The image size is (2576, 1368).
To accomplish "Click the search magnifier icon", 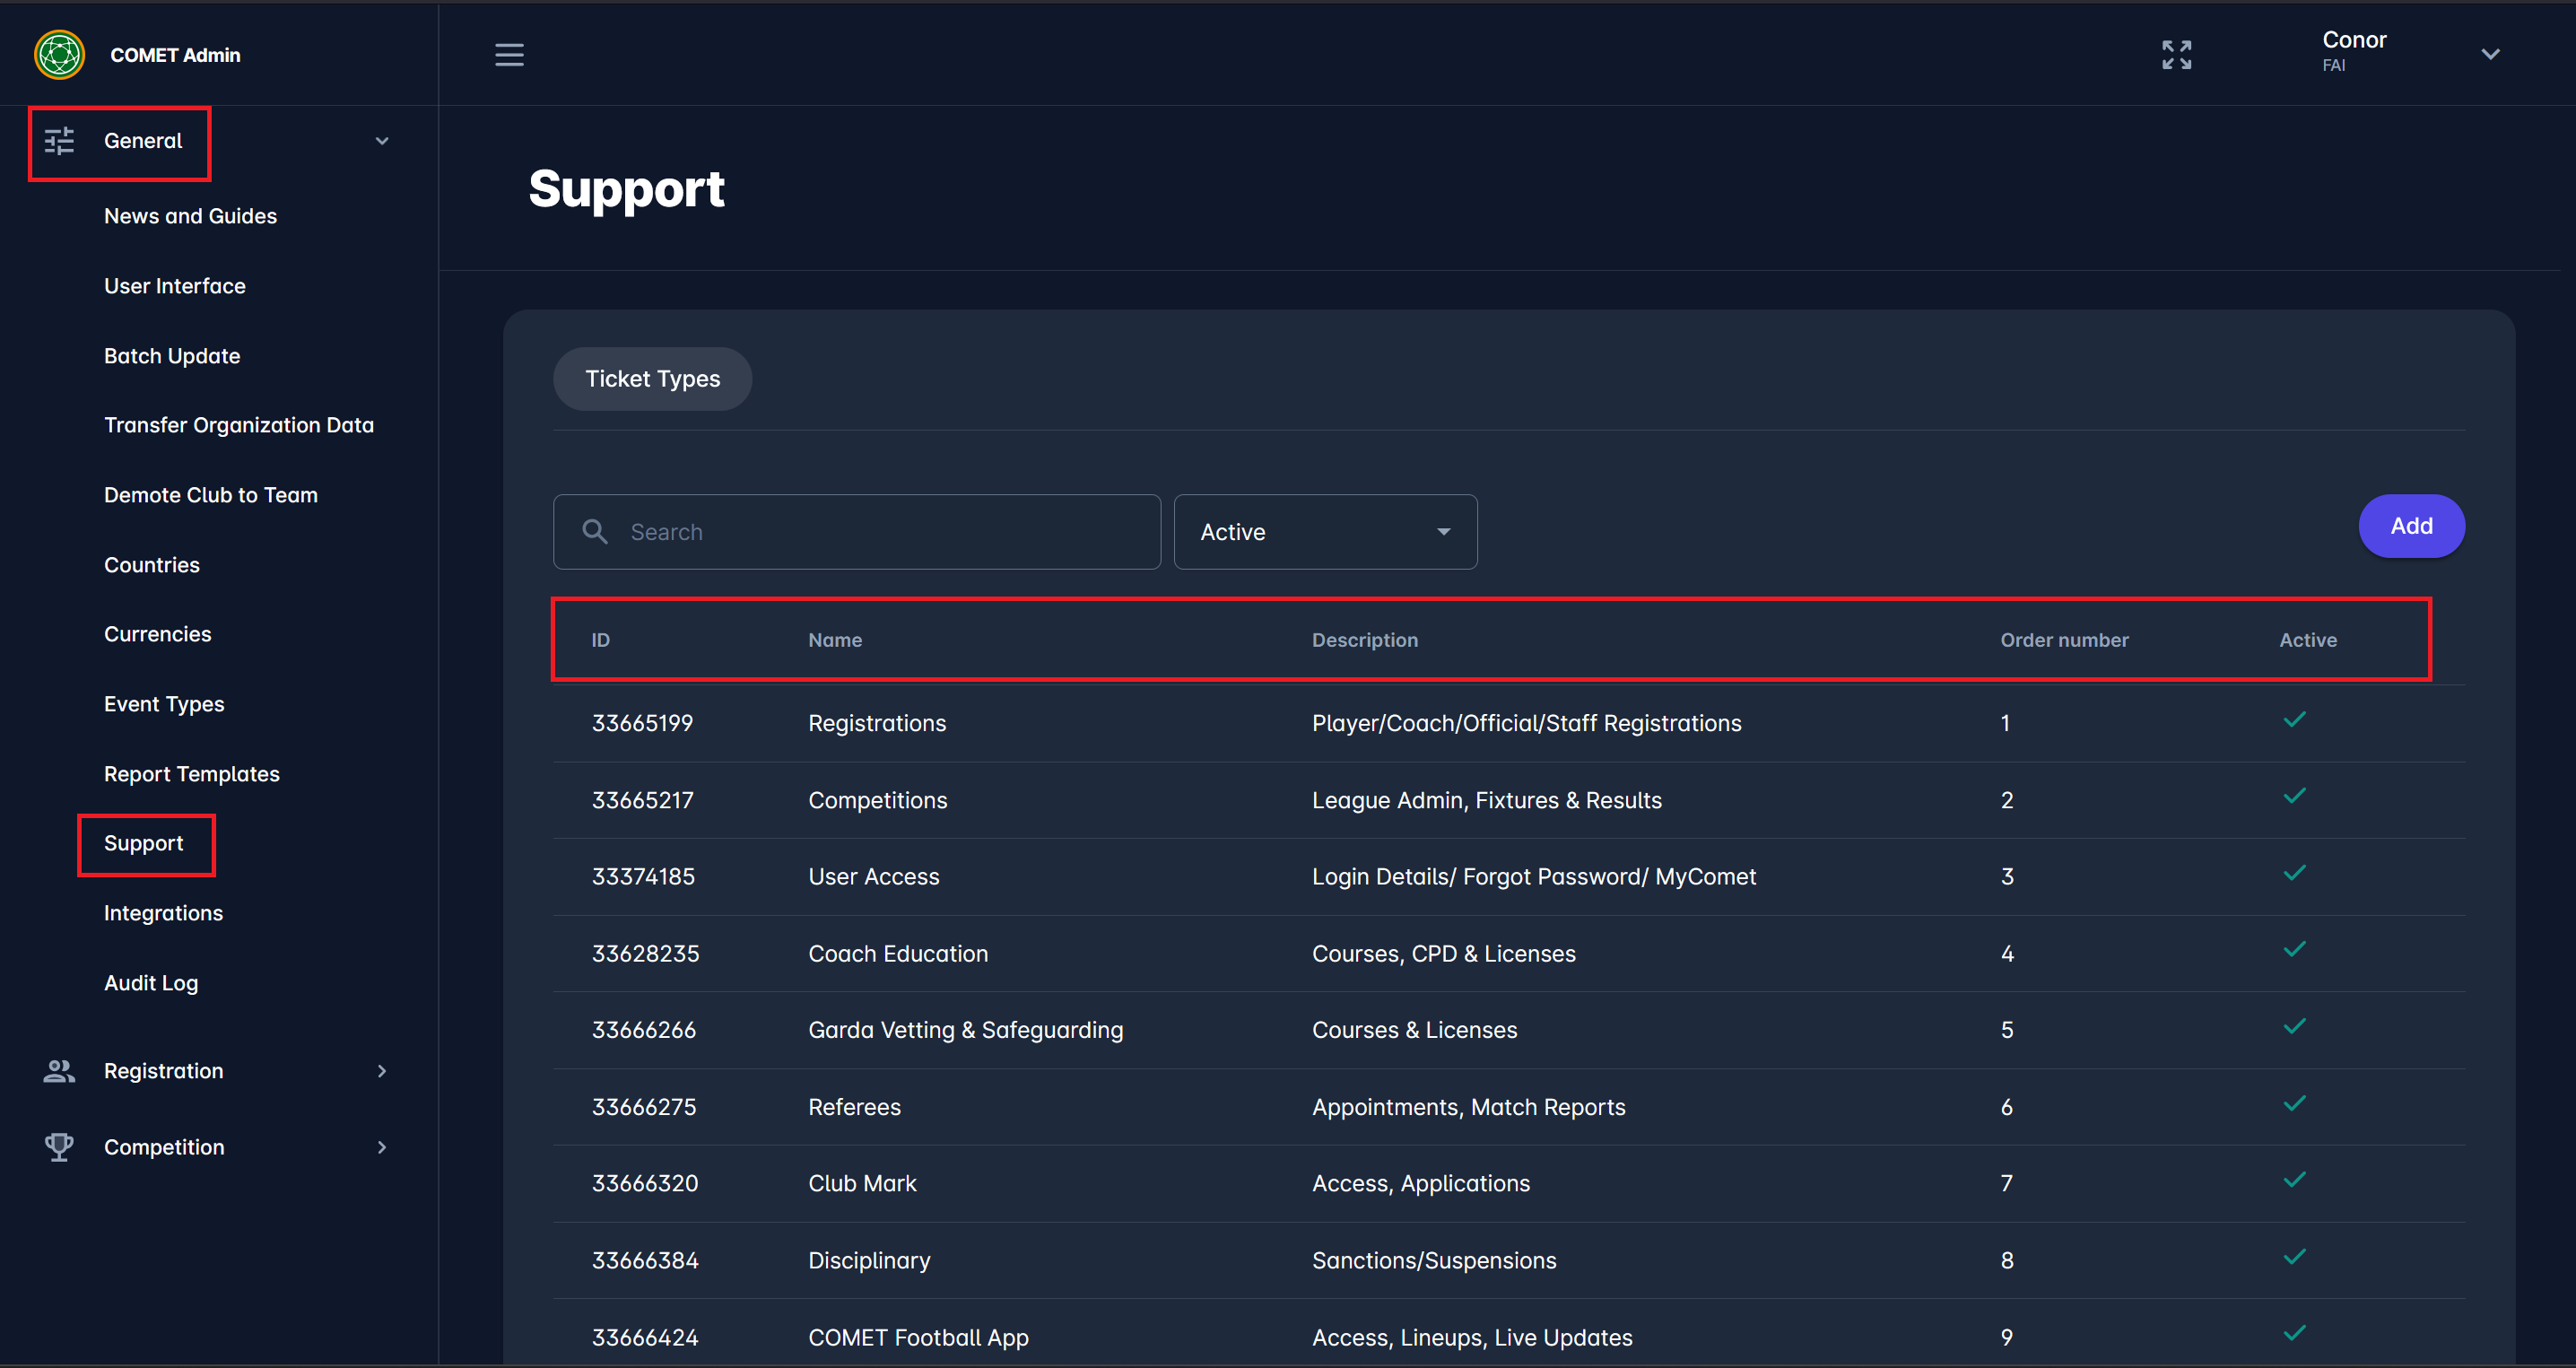I will (595, 532).
